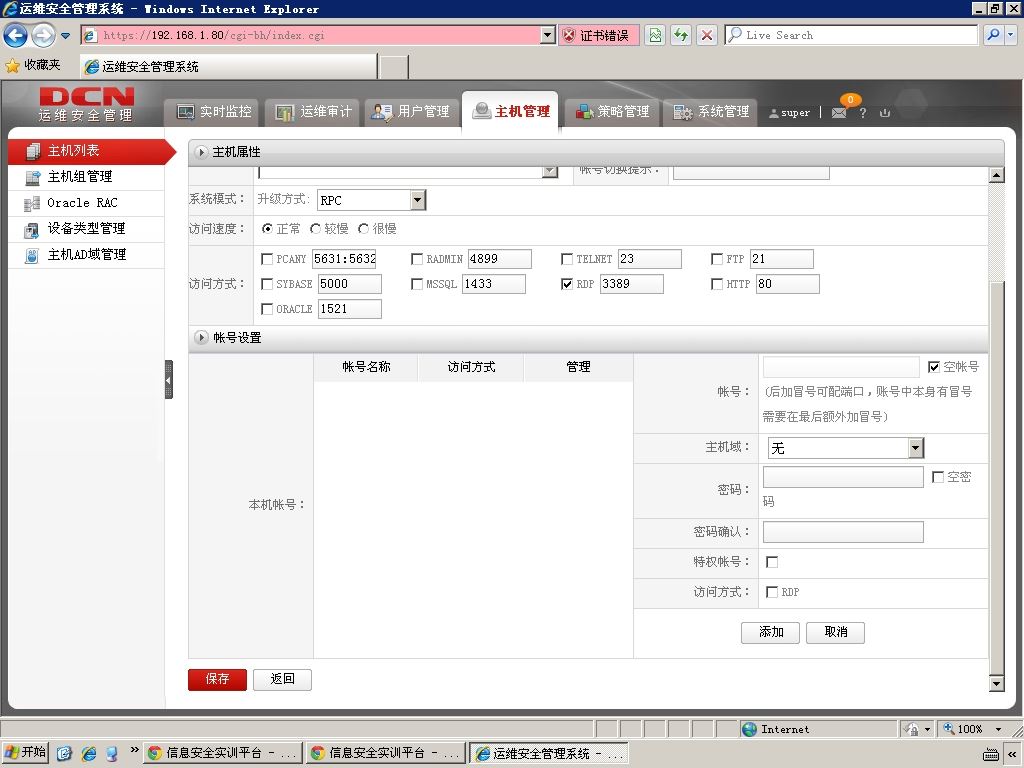This screenshot has width=1024, height=768.
Task: Uncheck the 空帐号 checkbox
Action: pos(934,367)
